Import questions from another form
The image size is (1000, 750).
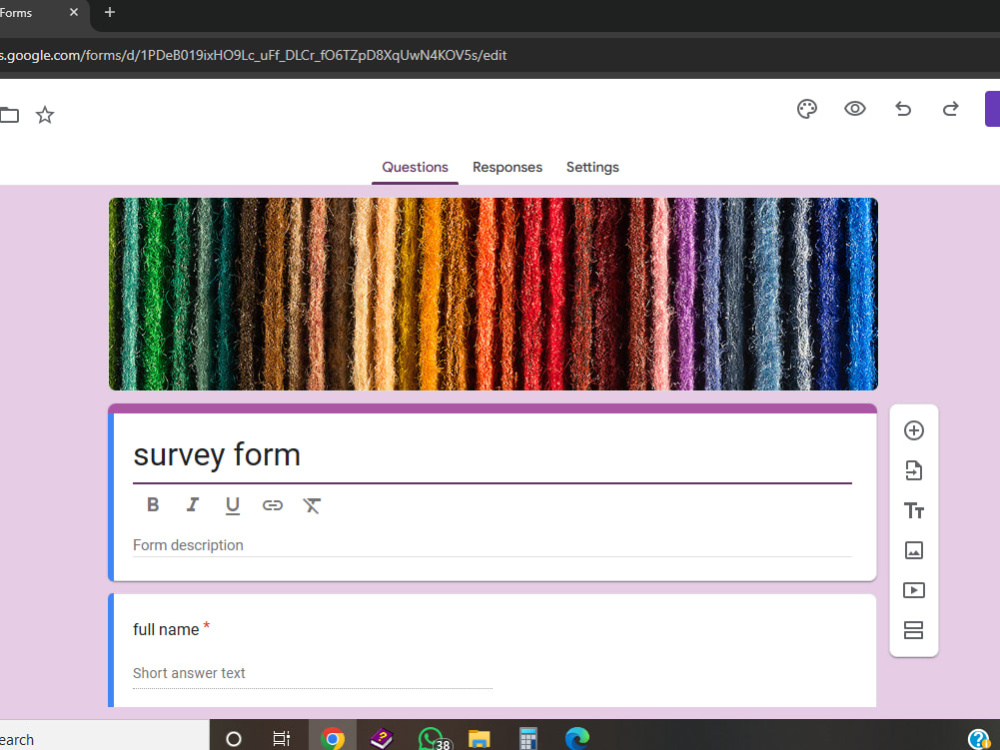(x=913, y=471)
